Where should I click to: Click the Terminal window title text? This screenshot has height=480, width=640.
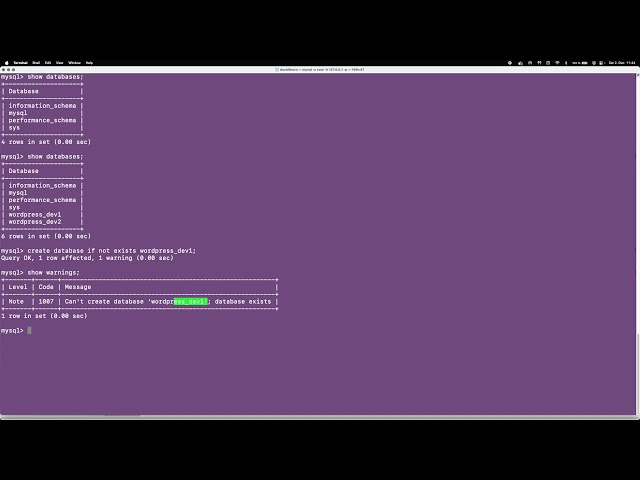322,70
